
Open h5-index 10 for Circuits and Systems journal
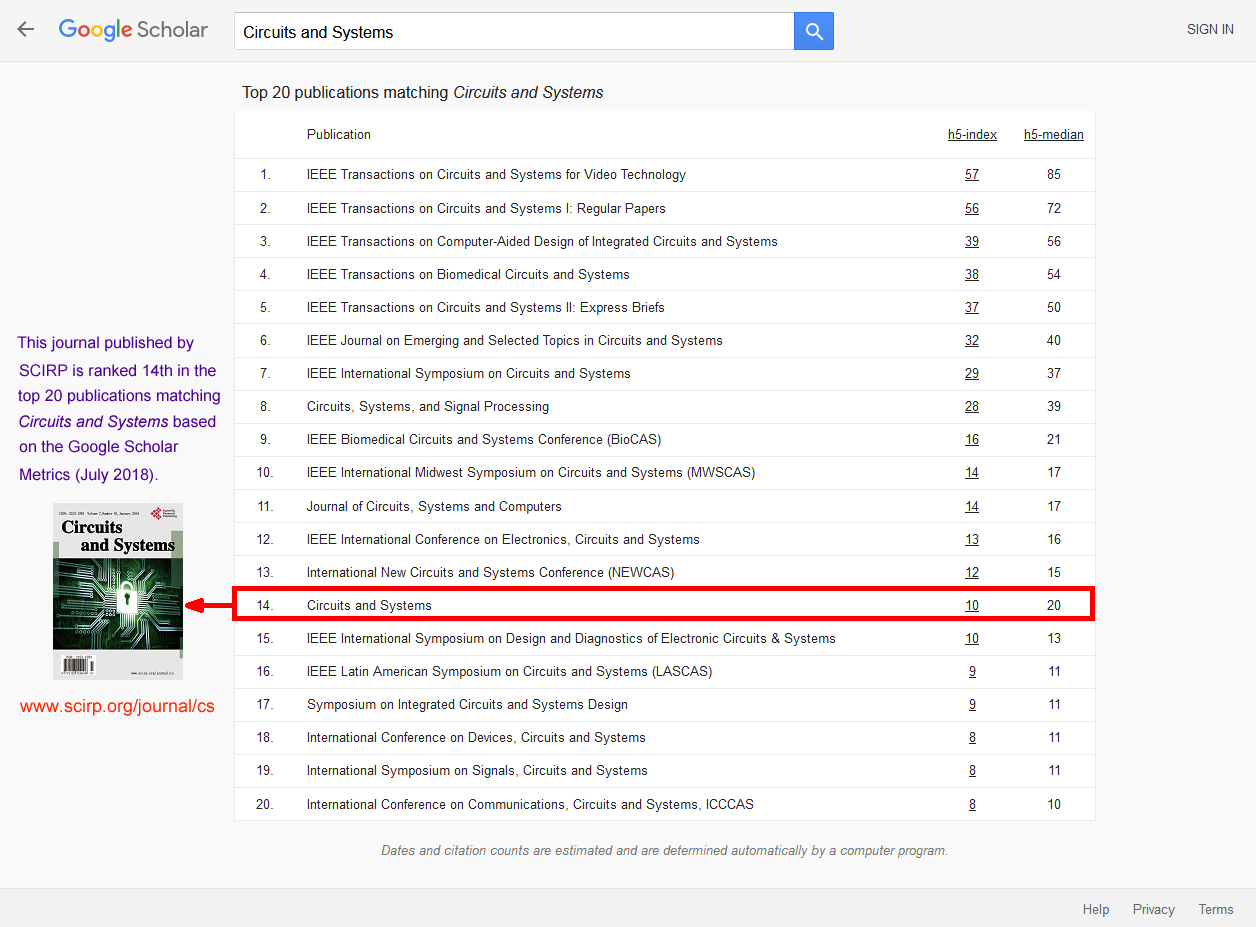click(x=972, y=605)
